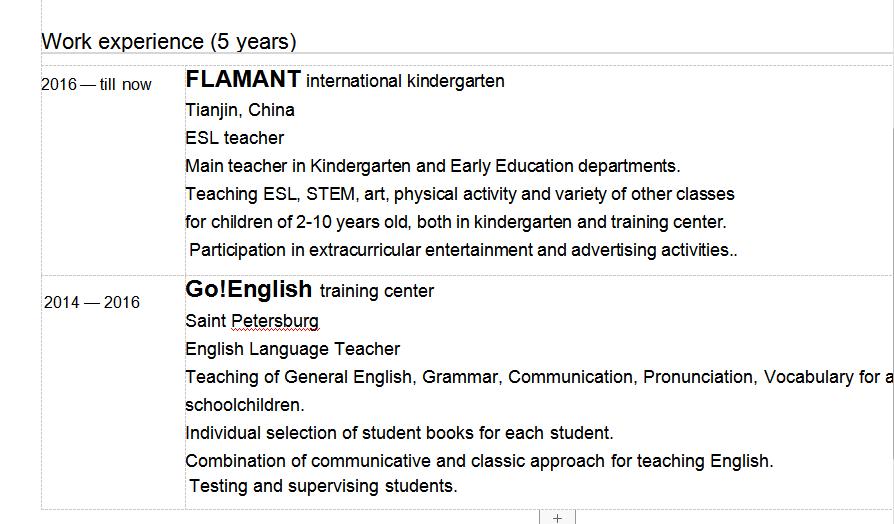Place cursor in "Tianjin, China" line
The image size is (894, 524).
(240, 110)
